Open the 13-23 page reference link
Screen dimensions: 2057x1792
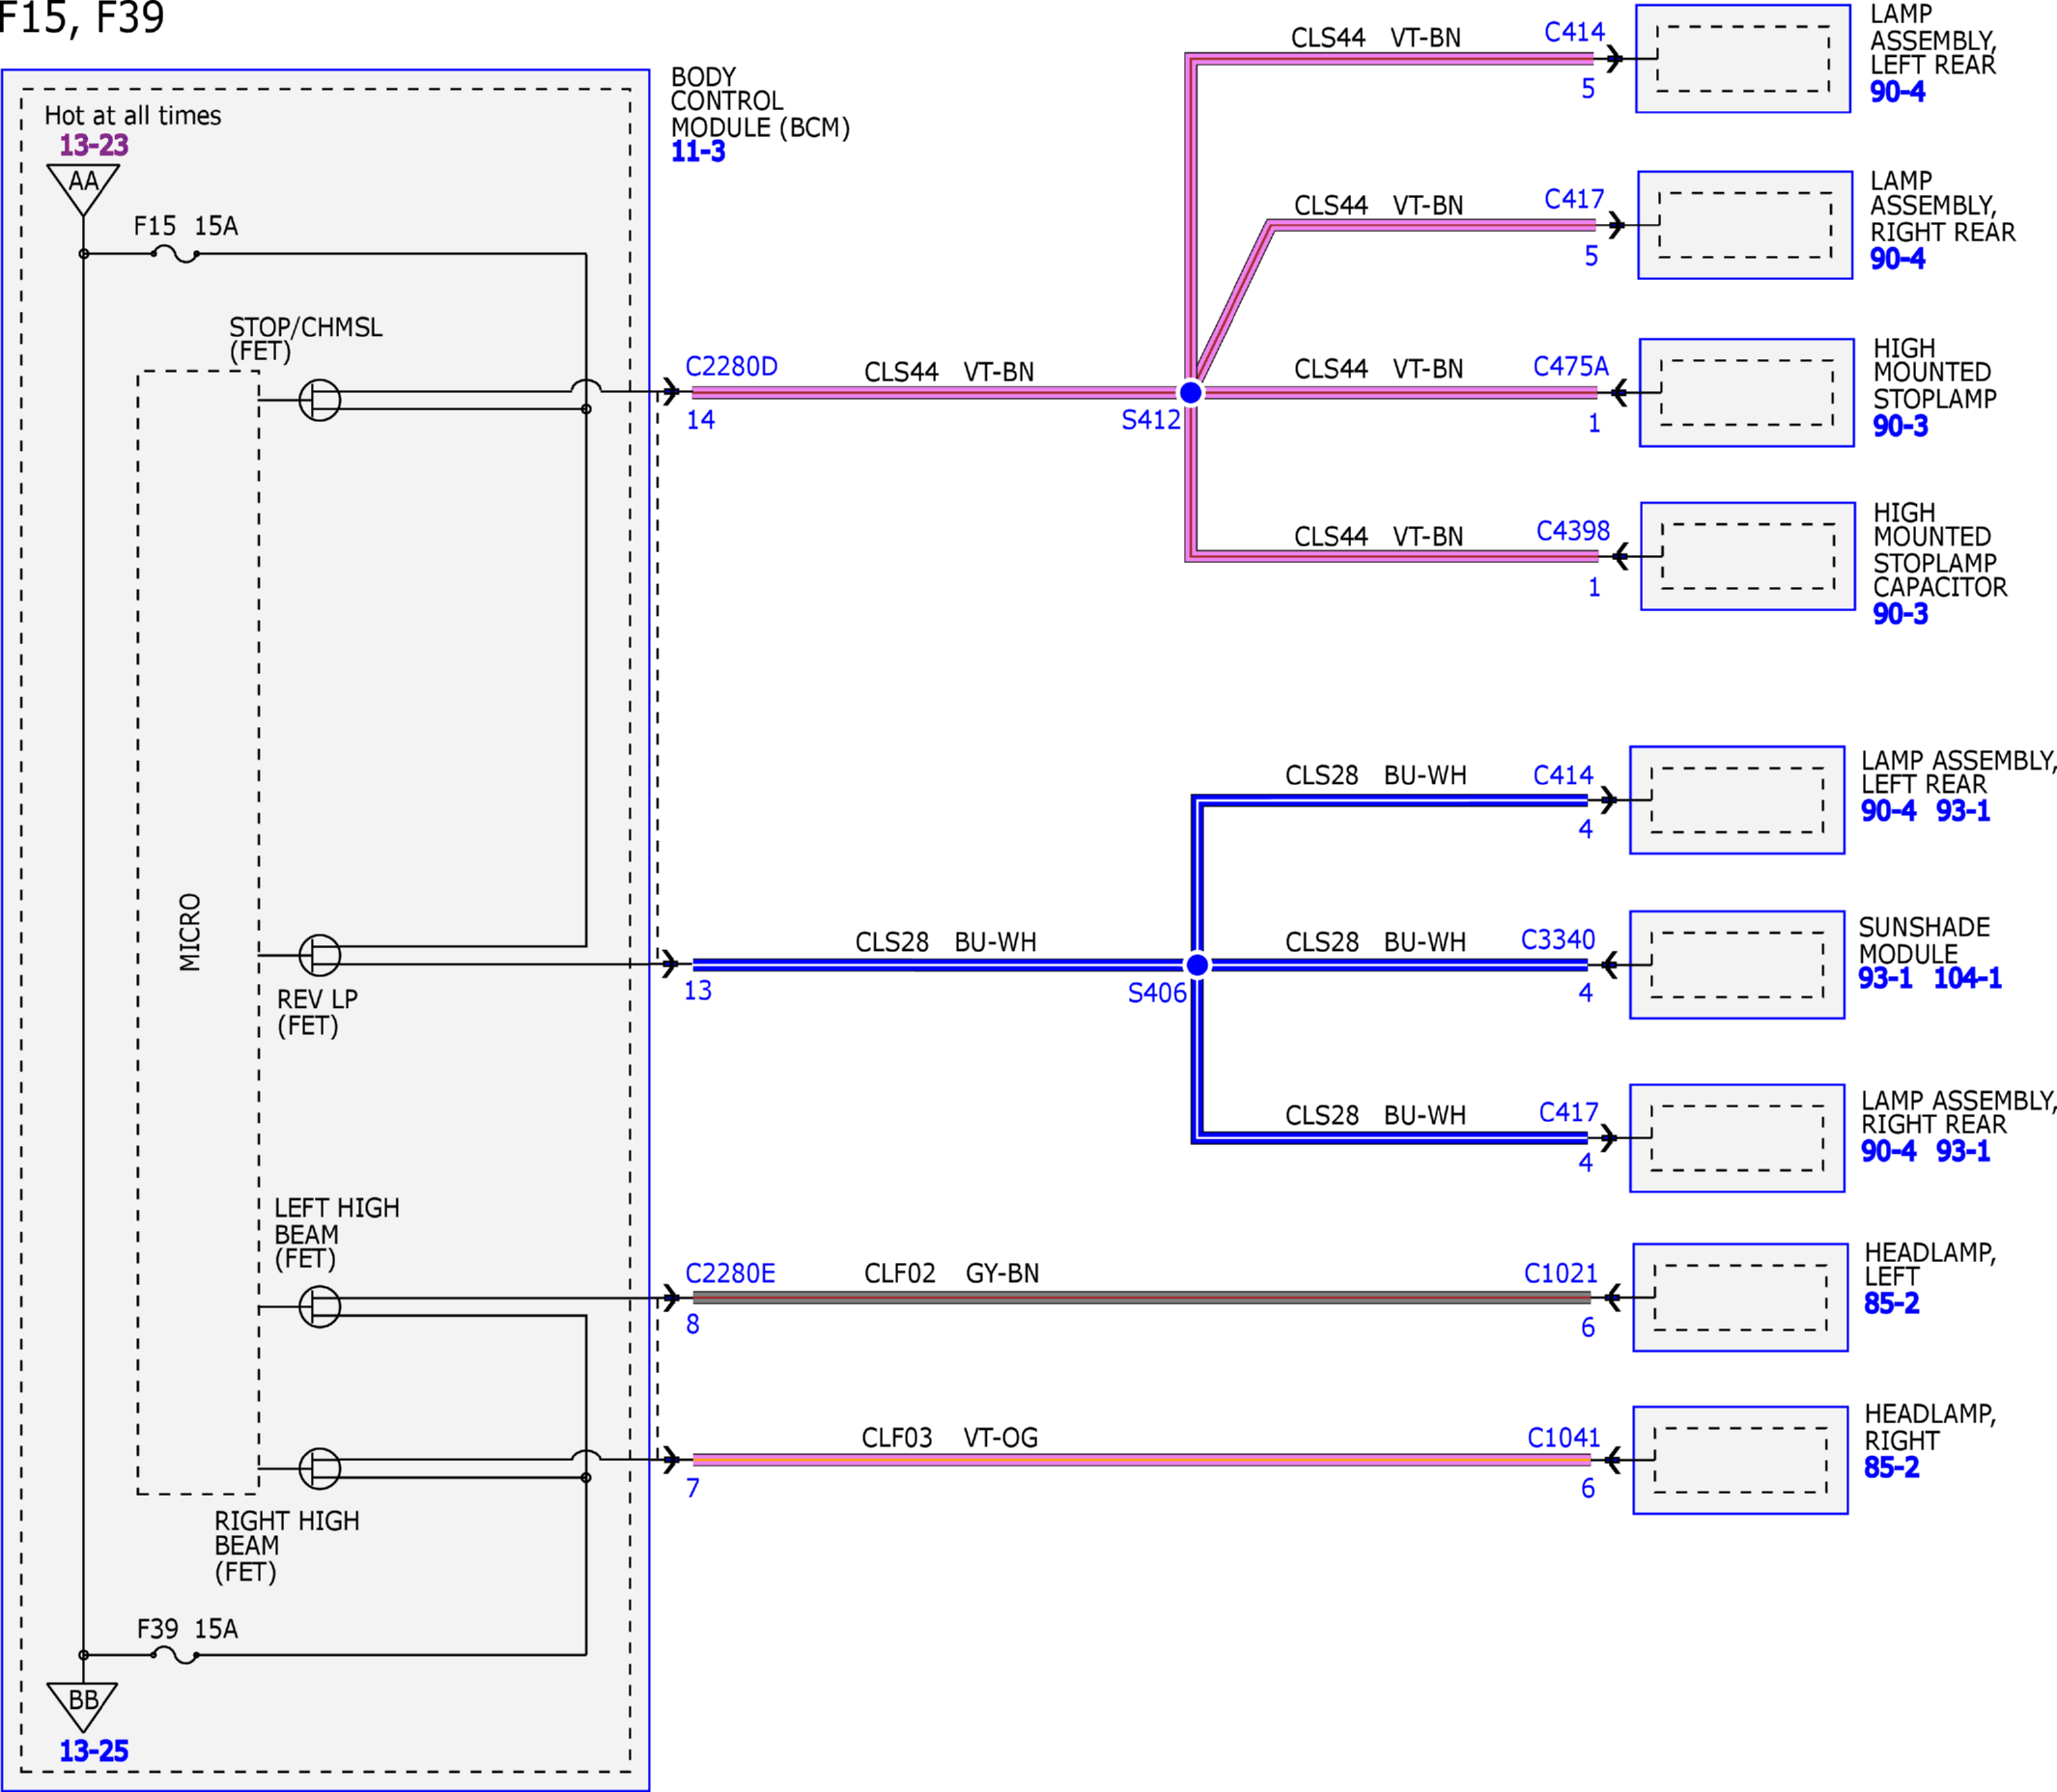94,145
